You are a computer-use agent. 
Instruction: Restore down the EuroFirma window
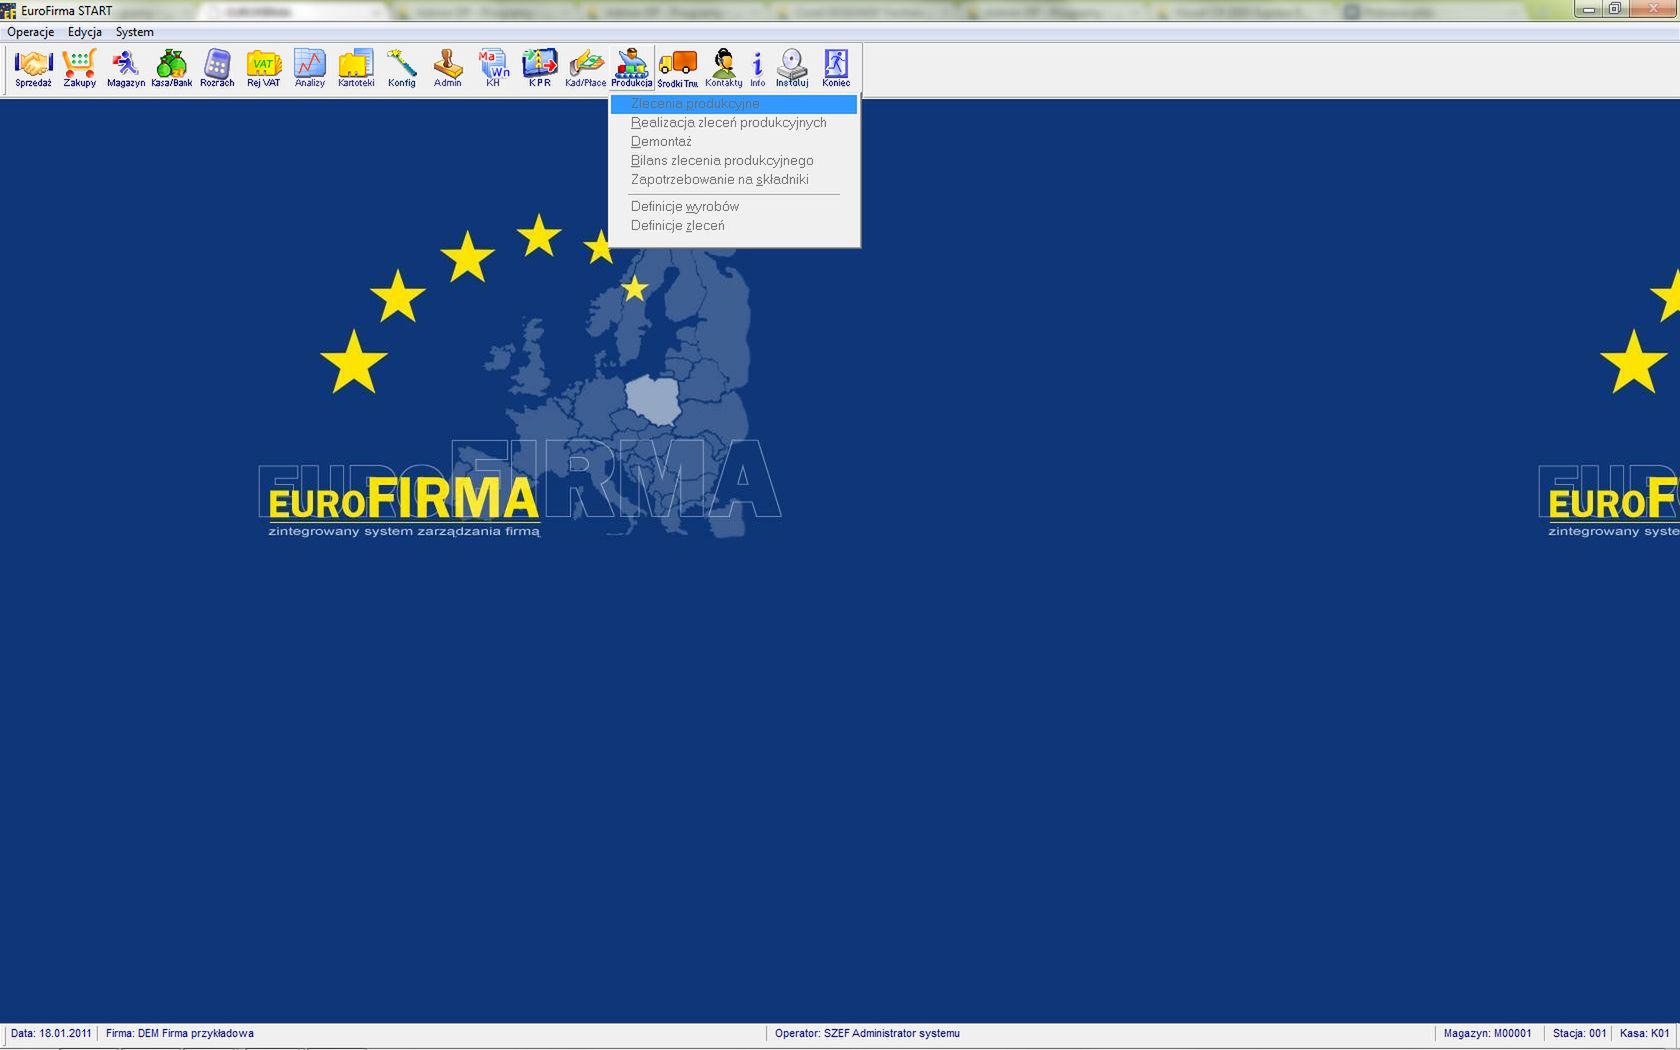click(1615, 9)
